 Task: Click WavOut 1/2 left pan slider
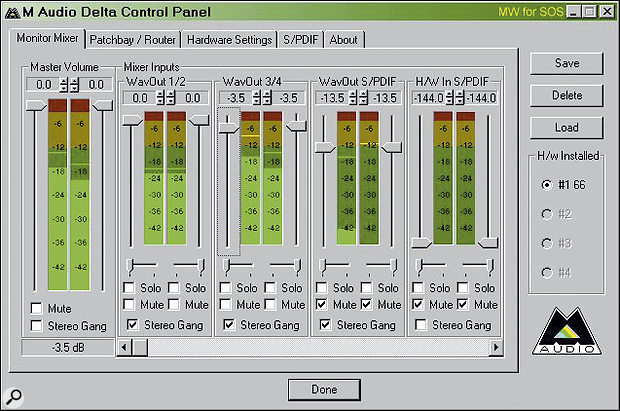point(130,266)
